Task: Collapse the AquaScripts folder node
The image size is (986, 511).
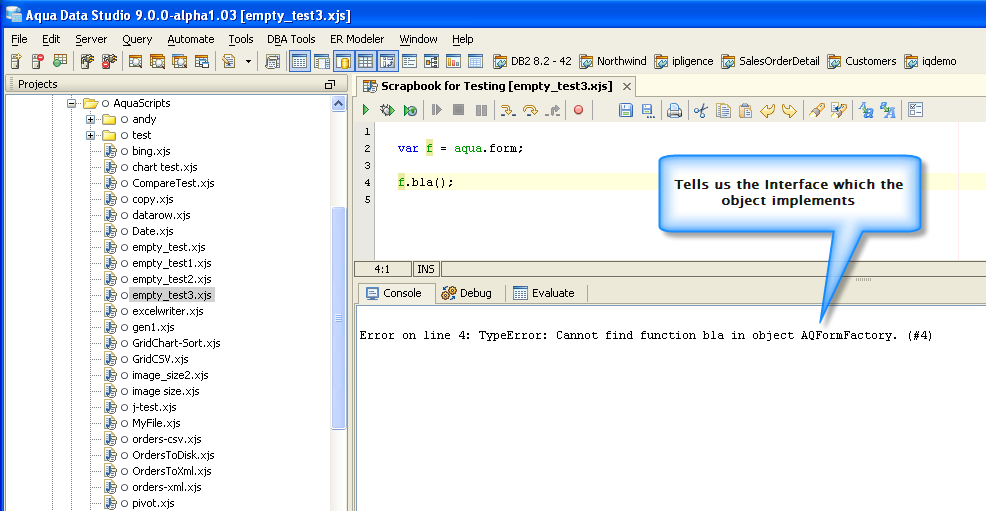Action: 72,103
